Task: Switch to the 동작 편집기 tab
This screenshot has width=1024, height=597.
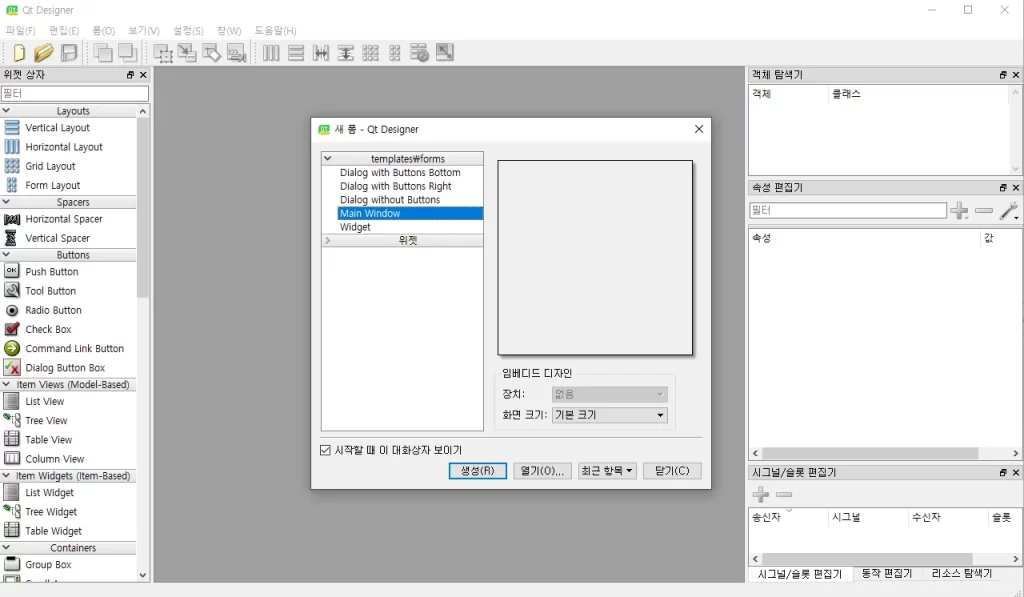Action: coord(886,573)
